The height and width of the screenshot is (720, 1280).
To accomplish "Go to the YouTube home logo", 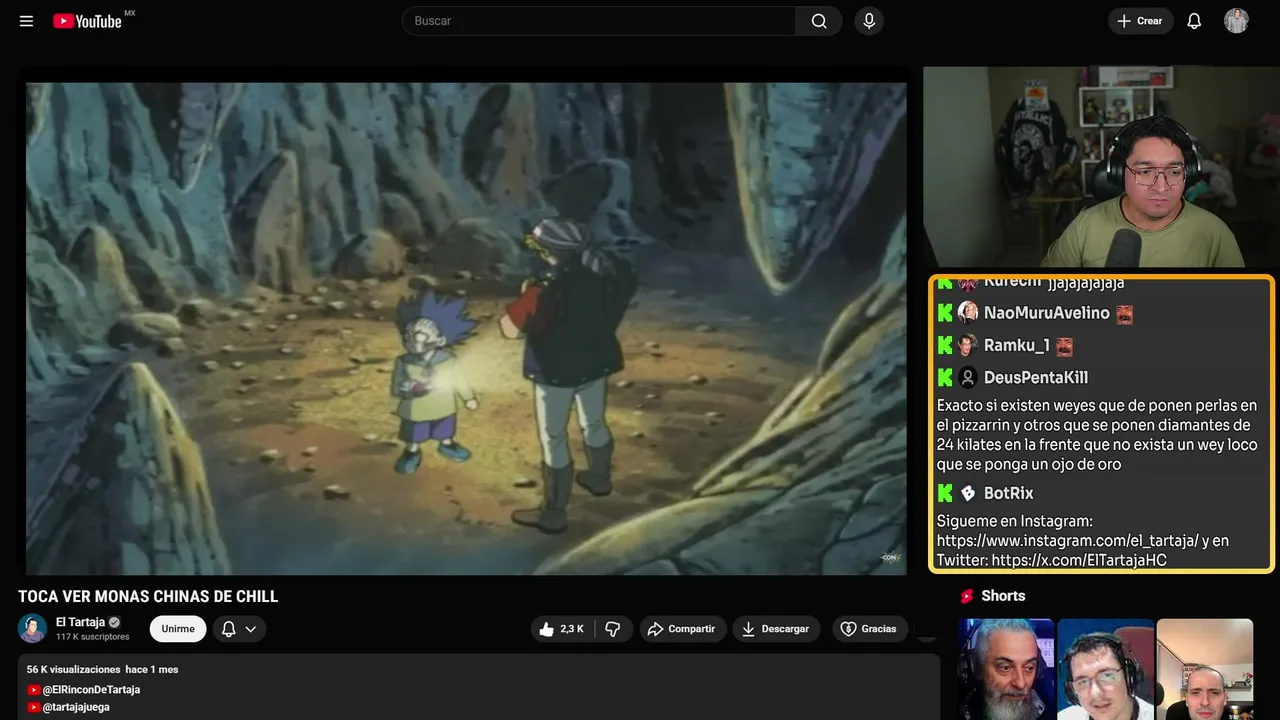I will [x=87, y=21].
